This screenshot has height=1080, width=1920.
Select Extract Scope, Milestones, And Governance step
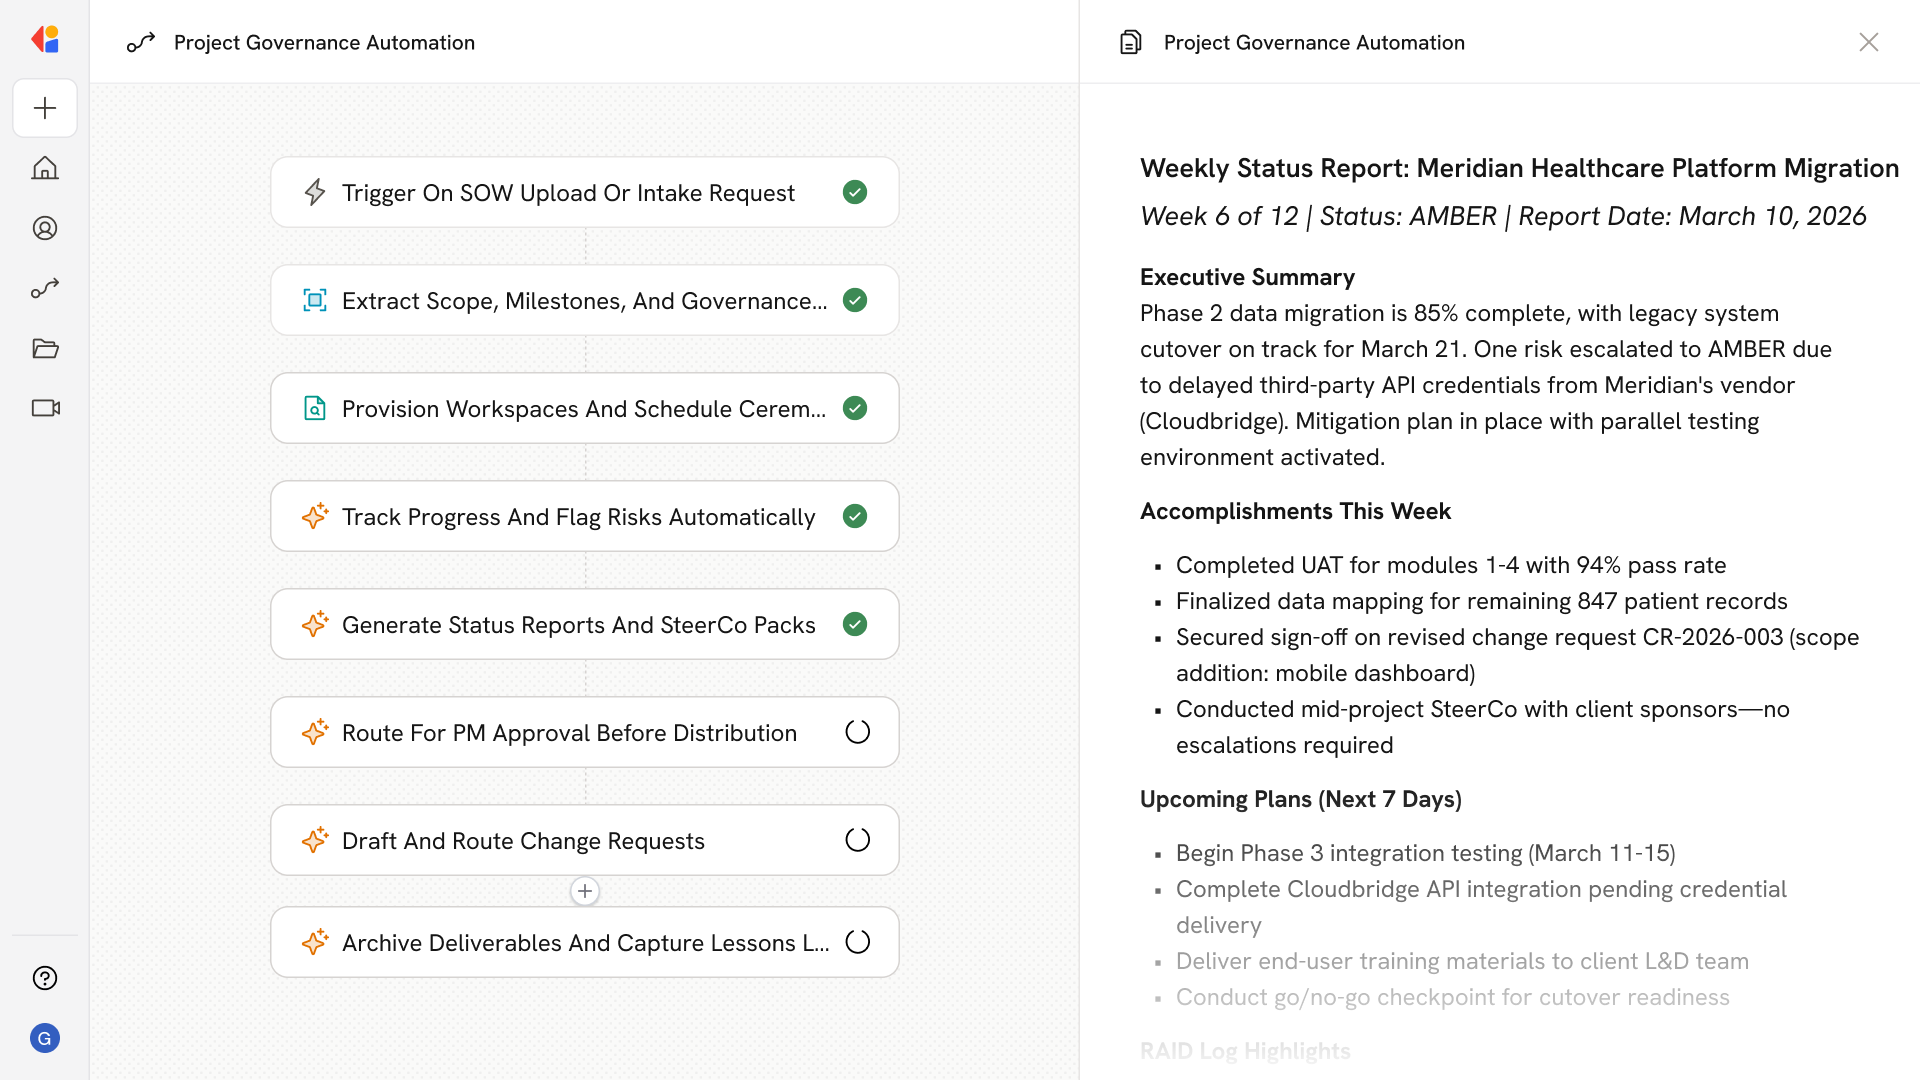tap(584, 300)
